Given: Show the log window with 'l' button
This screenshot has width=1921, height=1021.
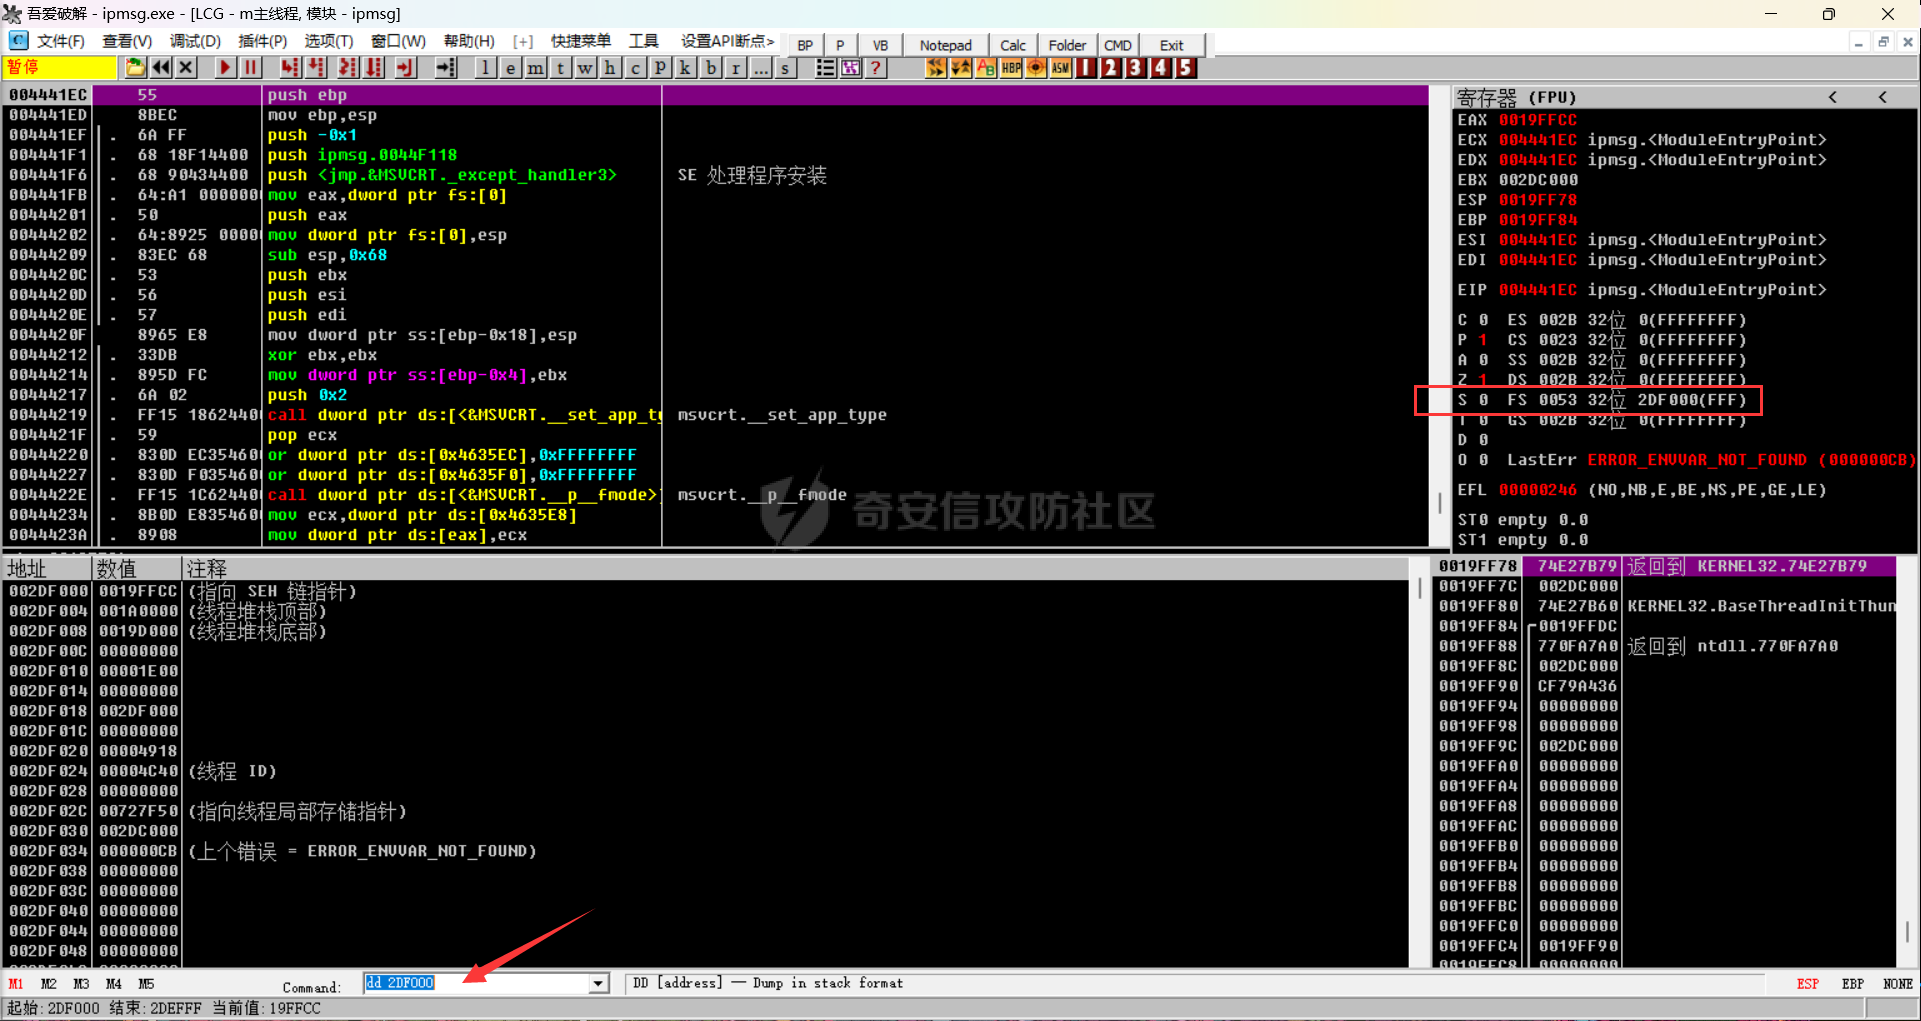Looking at the screenshot, I should point(485,68).
